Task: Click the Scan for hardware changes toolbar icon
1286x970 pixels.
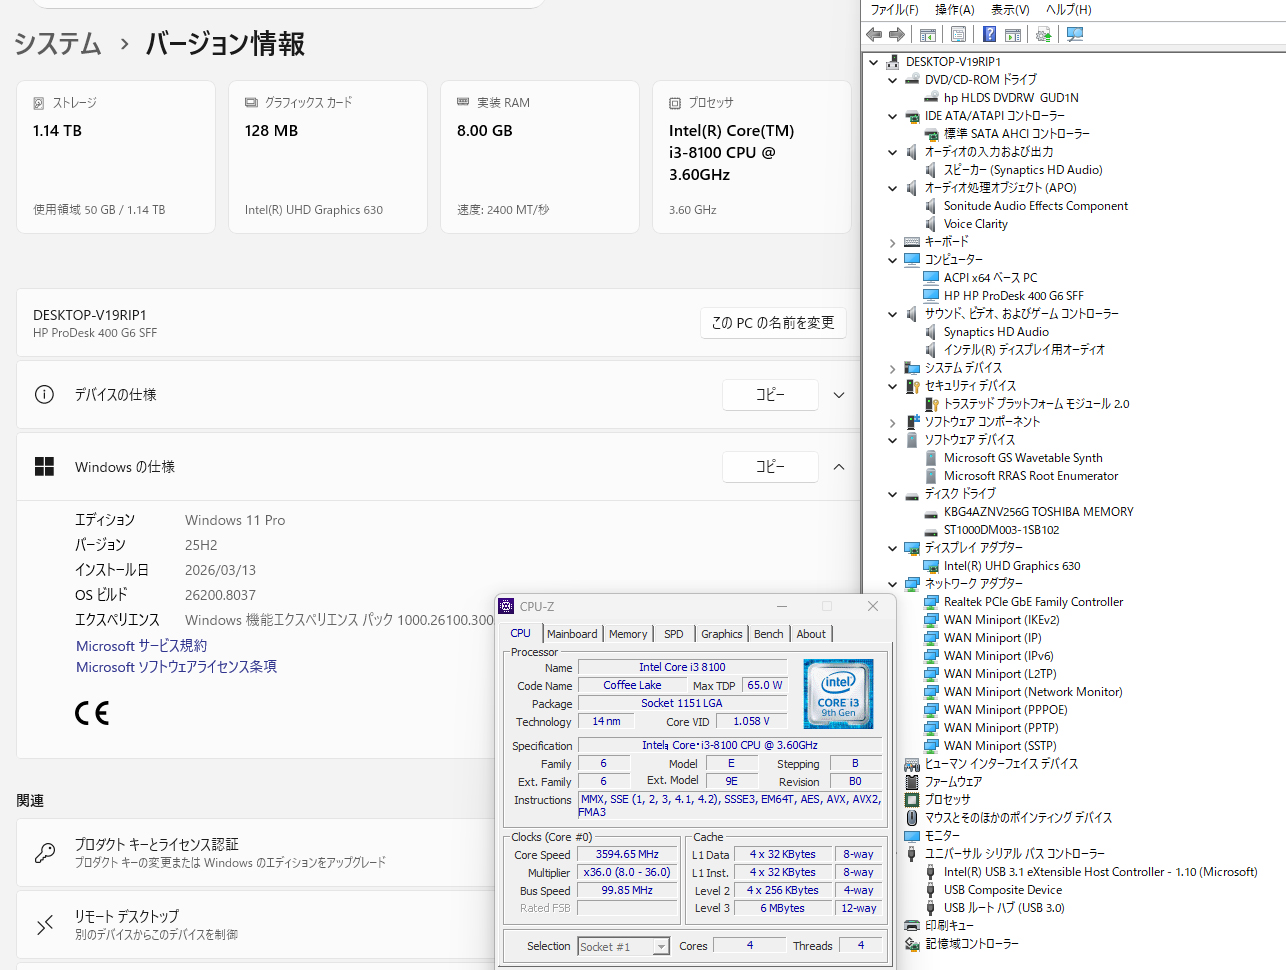Action: 1075,35
